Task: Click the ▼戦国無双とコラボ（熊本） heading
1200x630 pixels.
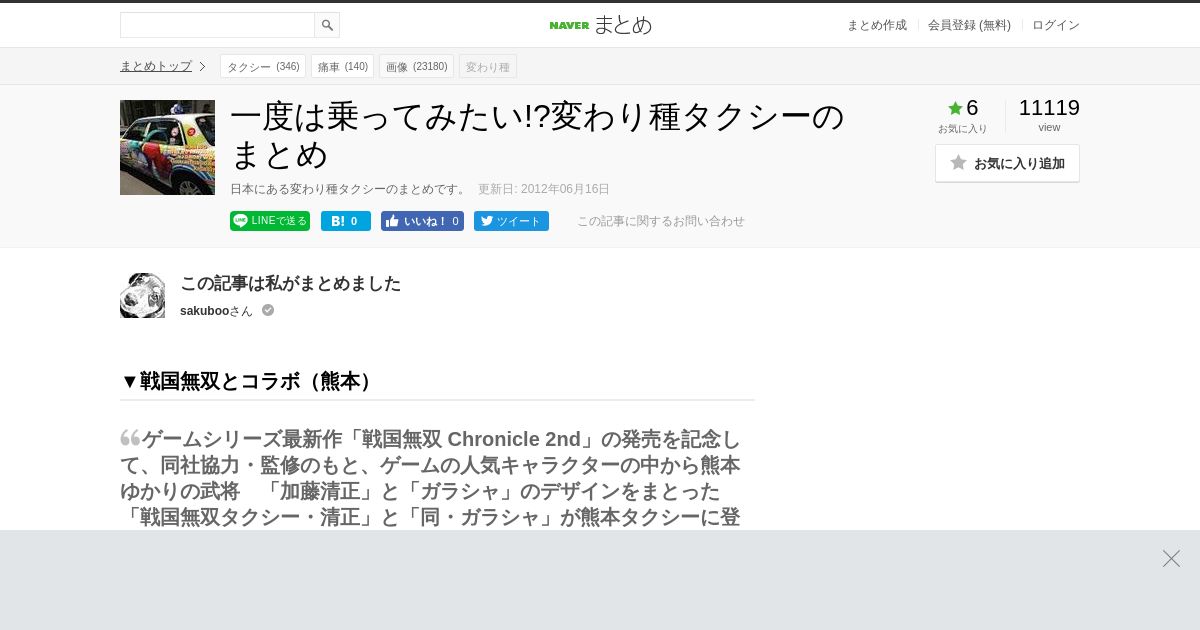Action: 249,381
